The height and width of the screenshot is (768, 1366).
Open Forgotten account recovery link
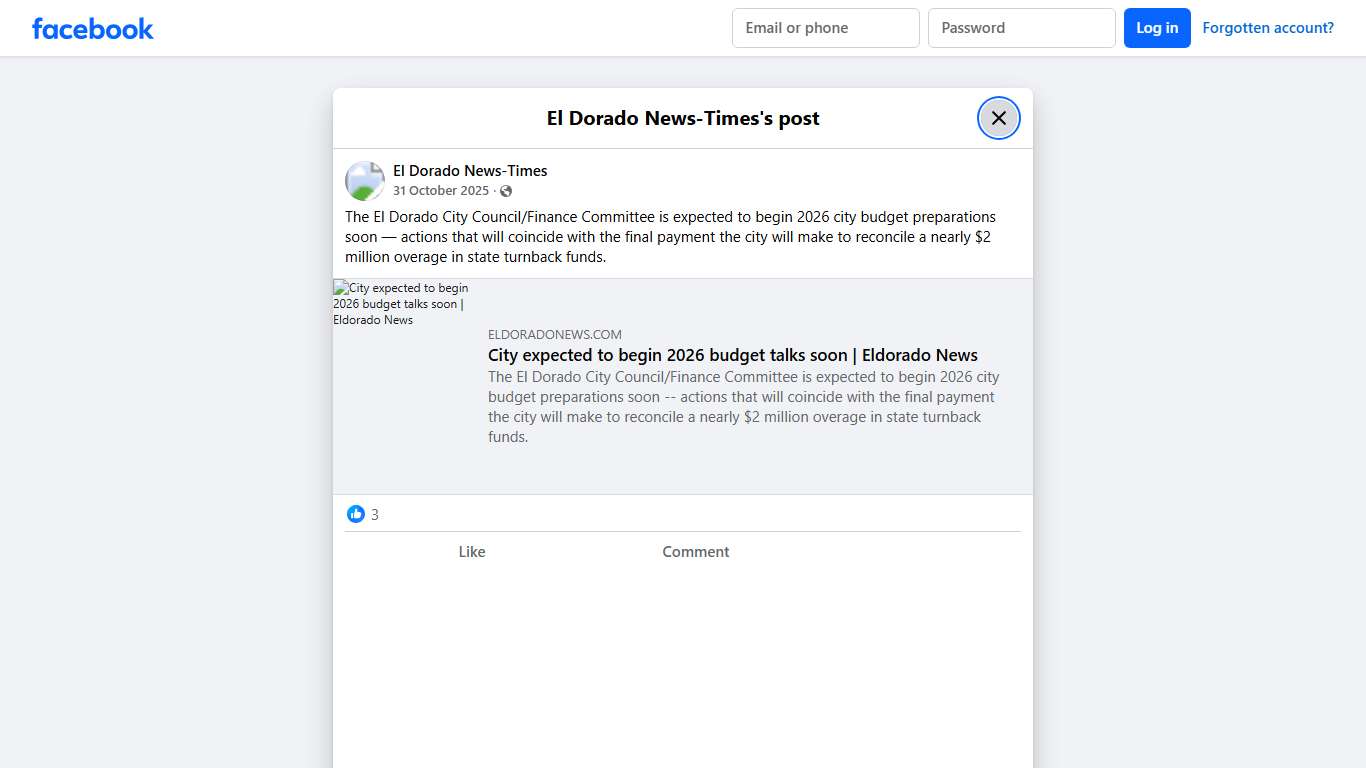1267,27
